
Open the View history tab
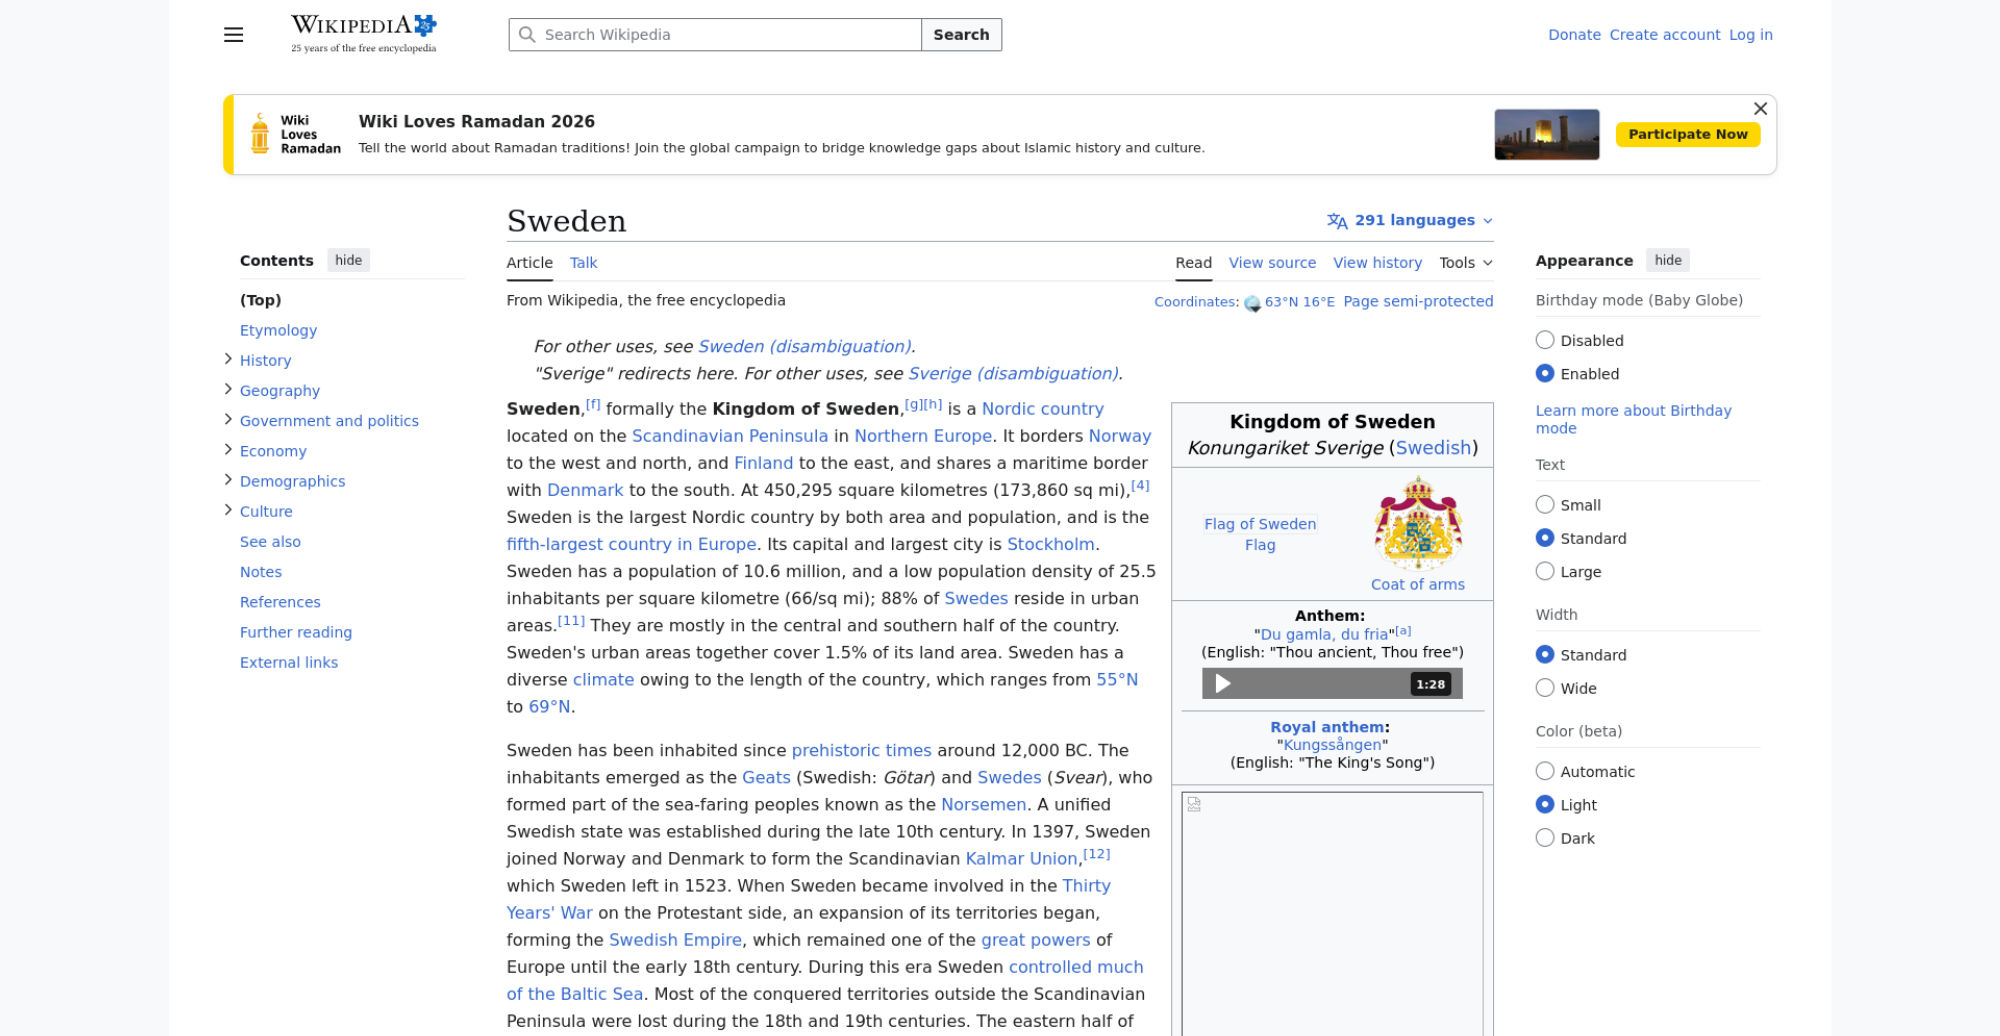click(x=1377, y=263)
